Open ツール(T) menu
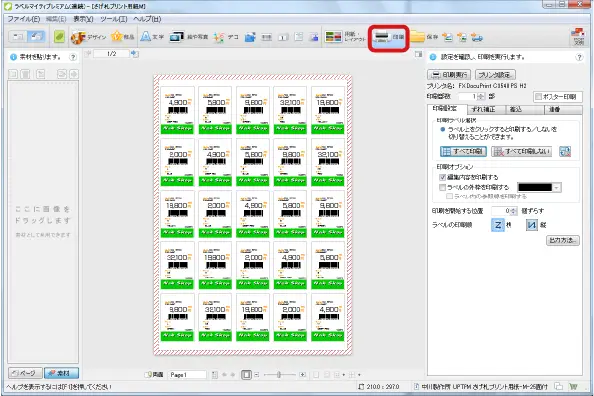This screenshot has height=396, width=594. (114, 19)
